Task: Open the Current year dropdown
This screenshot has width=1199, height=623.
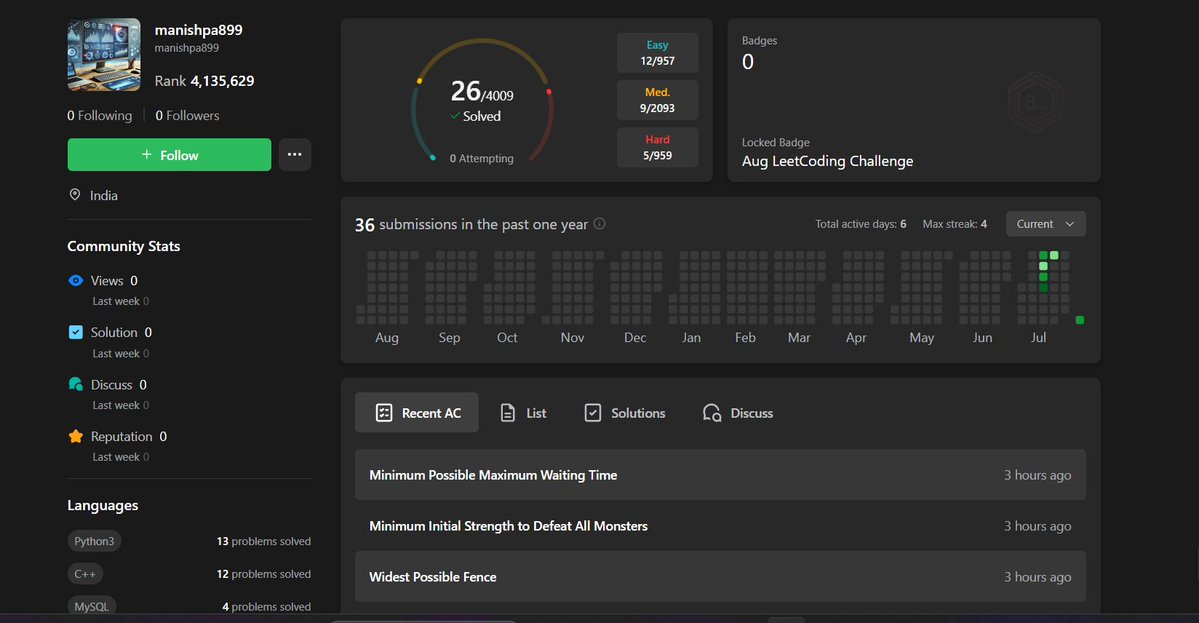Action: pos(1045,224)
